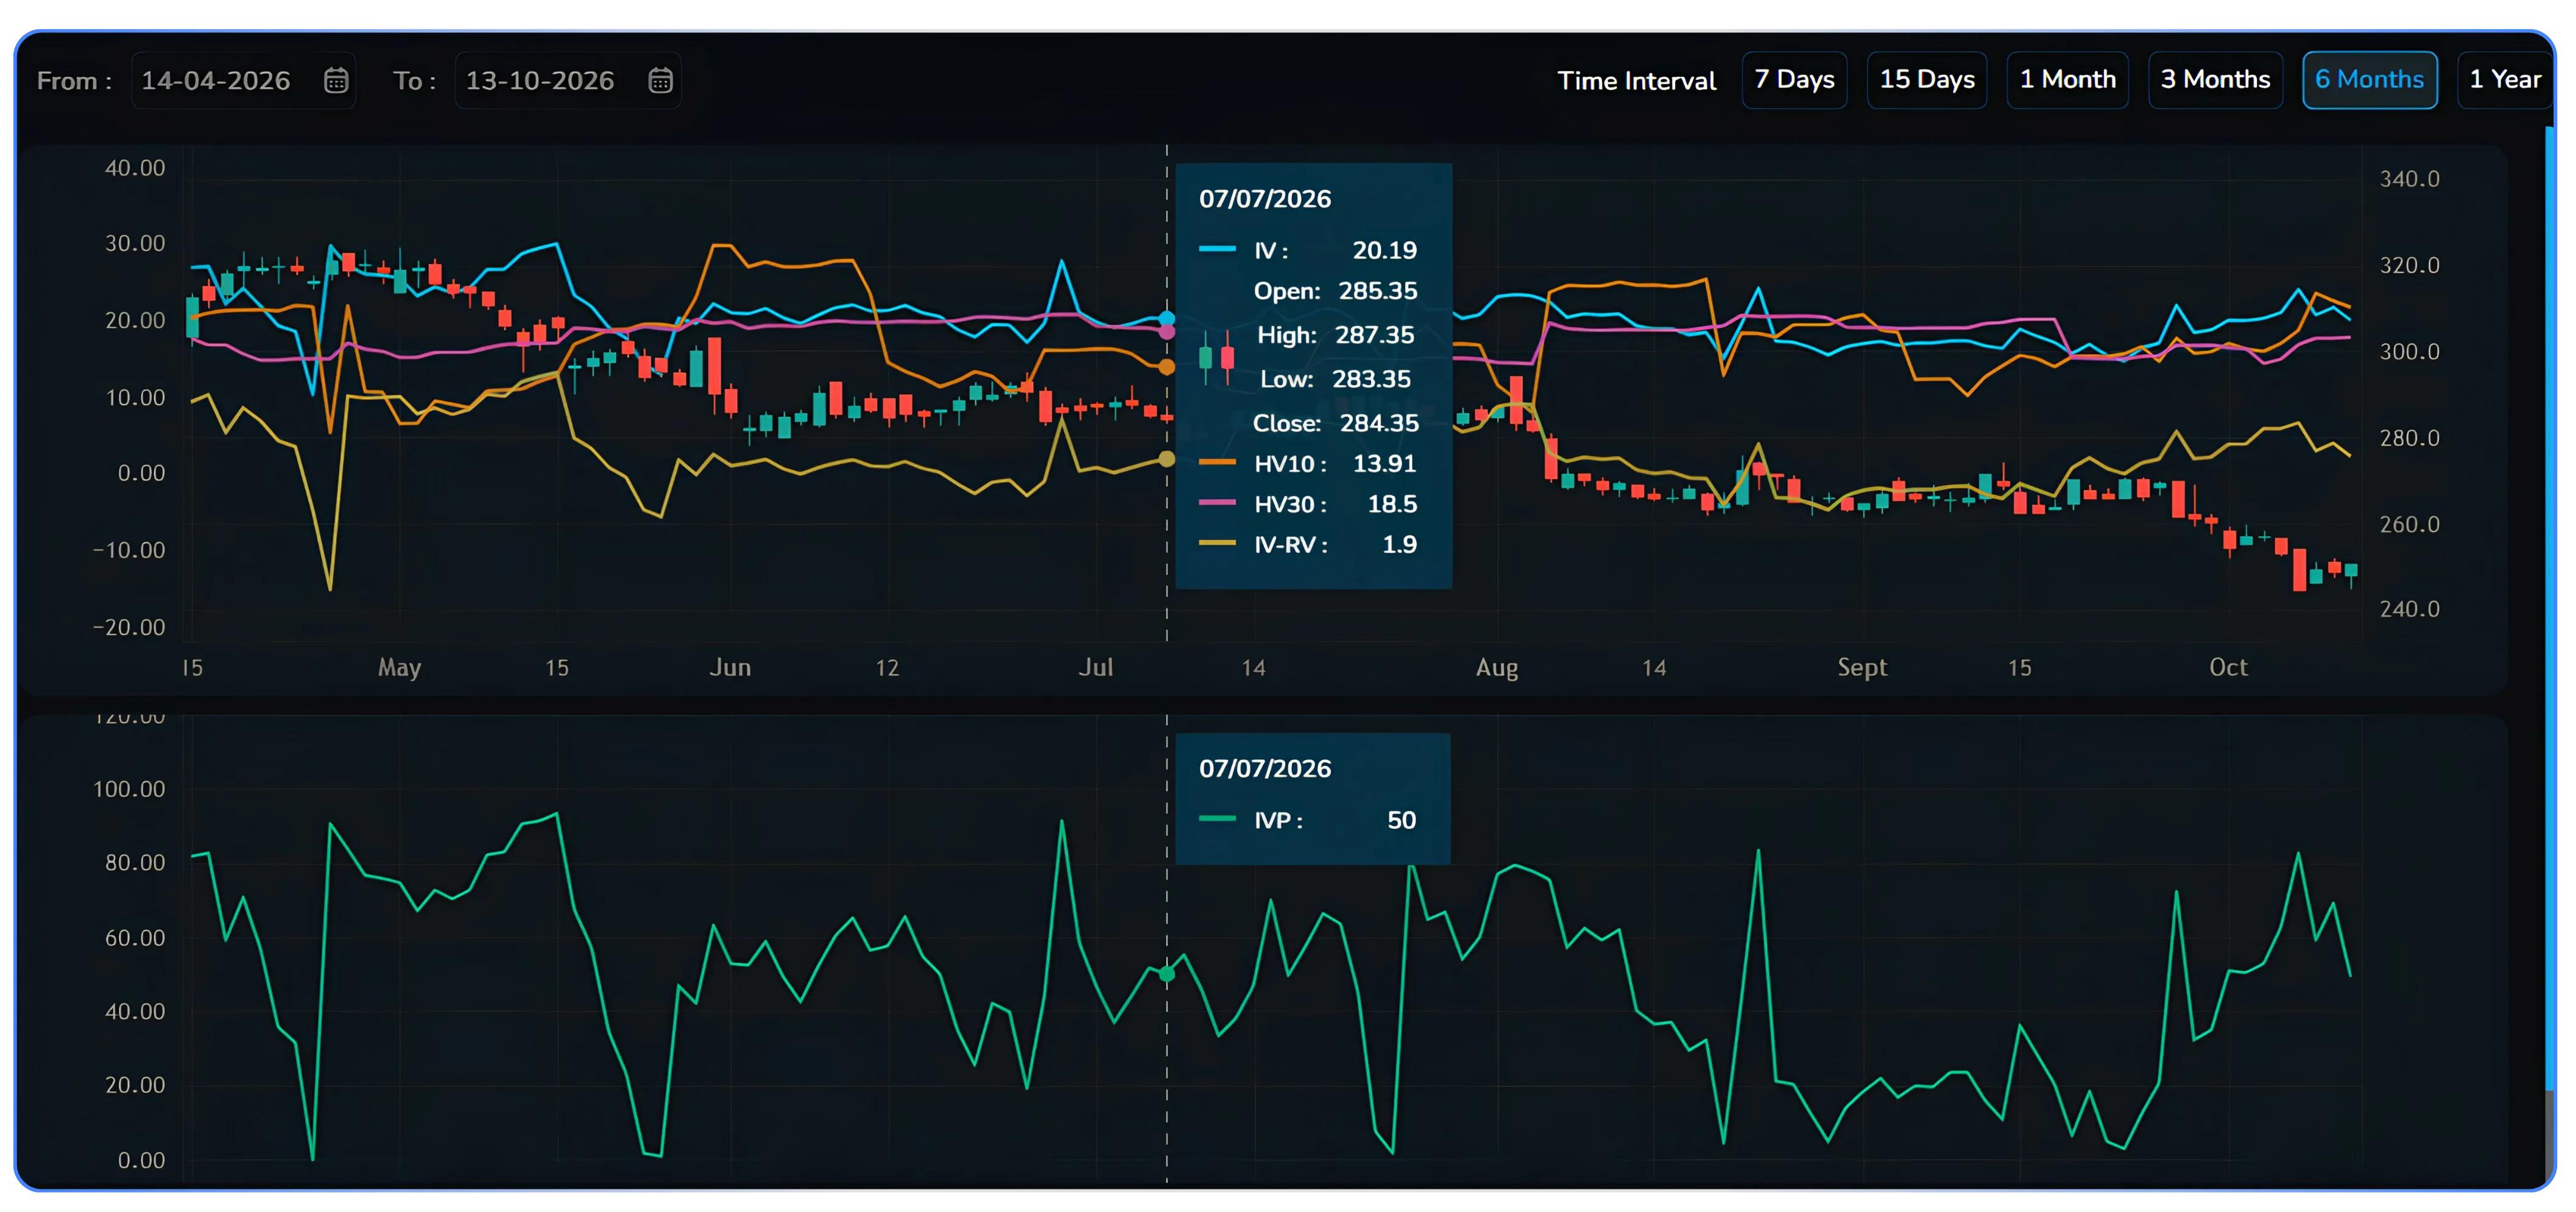Image resolution: width=2576 pixels, height=1212 pixels.
Task: Click the From : label
Action: pos(74,81)
